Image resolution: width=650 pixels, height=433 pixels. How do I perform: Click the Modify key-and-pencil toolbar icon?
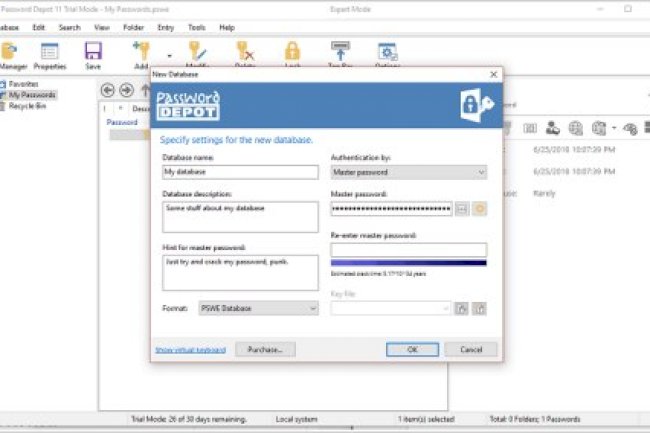click(x=197, y=54)
